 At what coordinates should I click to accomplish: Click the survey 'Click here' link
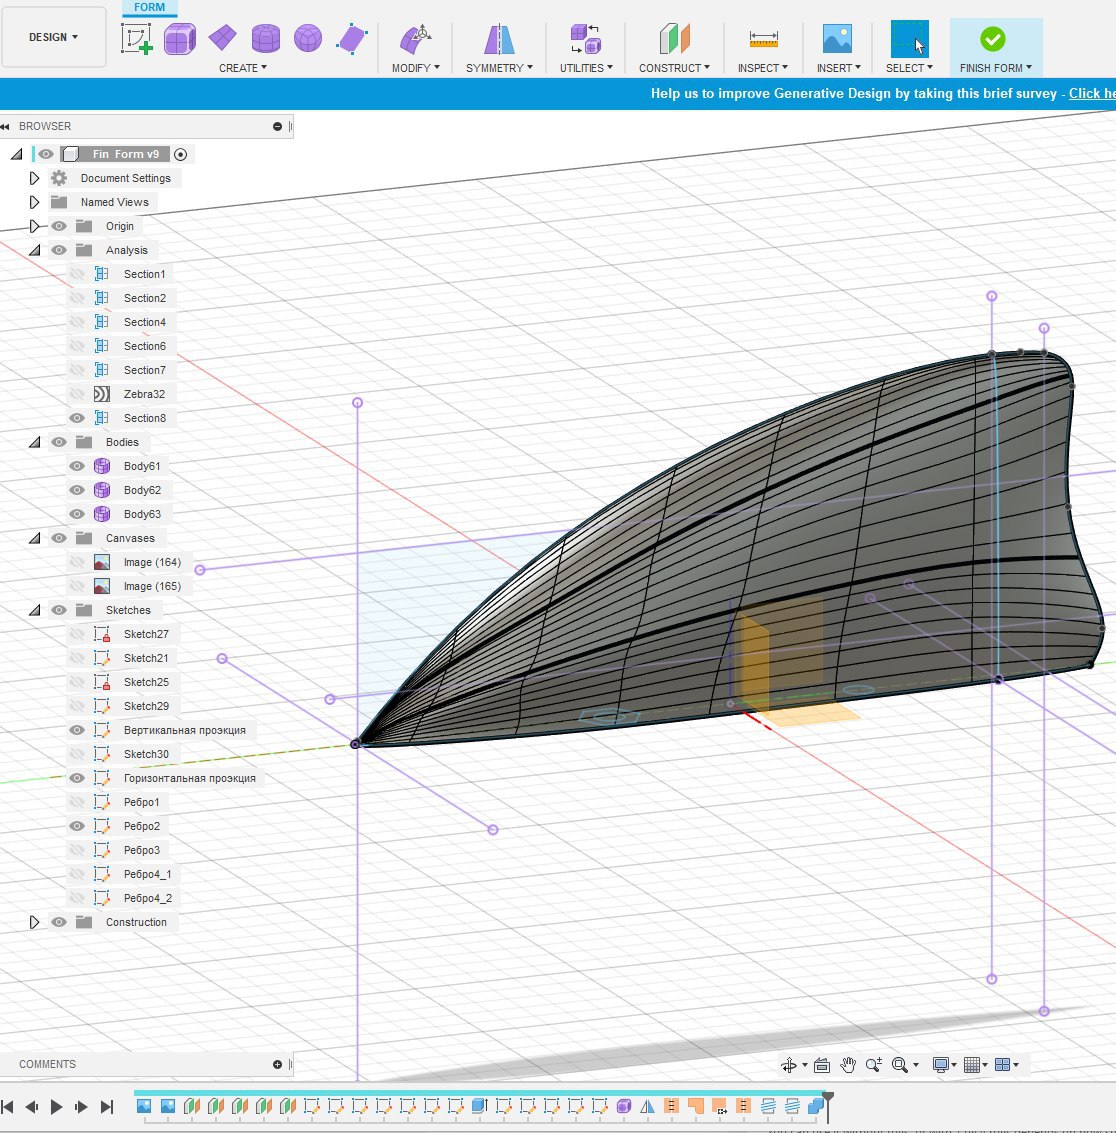pyautogui.click(x=1092, y=93)
